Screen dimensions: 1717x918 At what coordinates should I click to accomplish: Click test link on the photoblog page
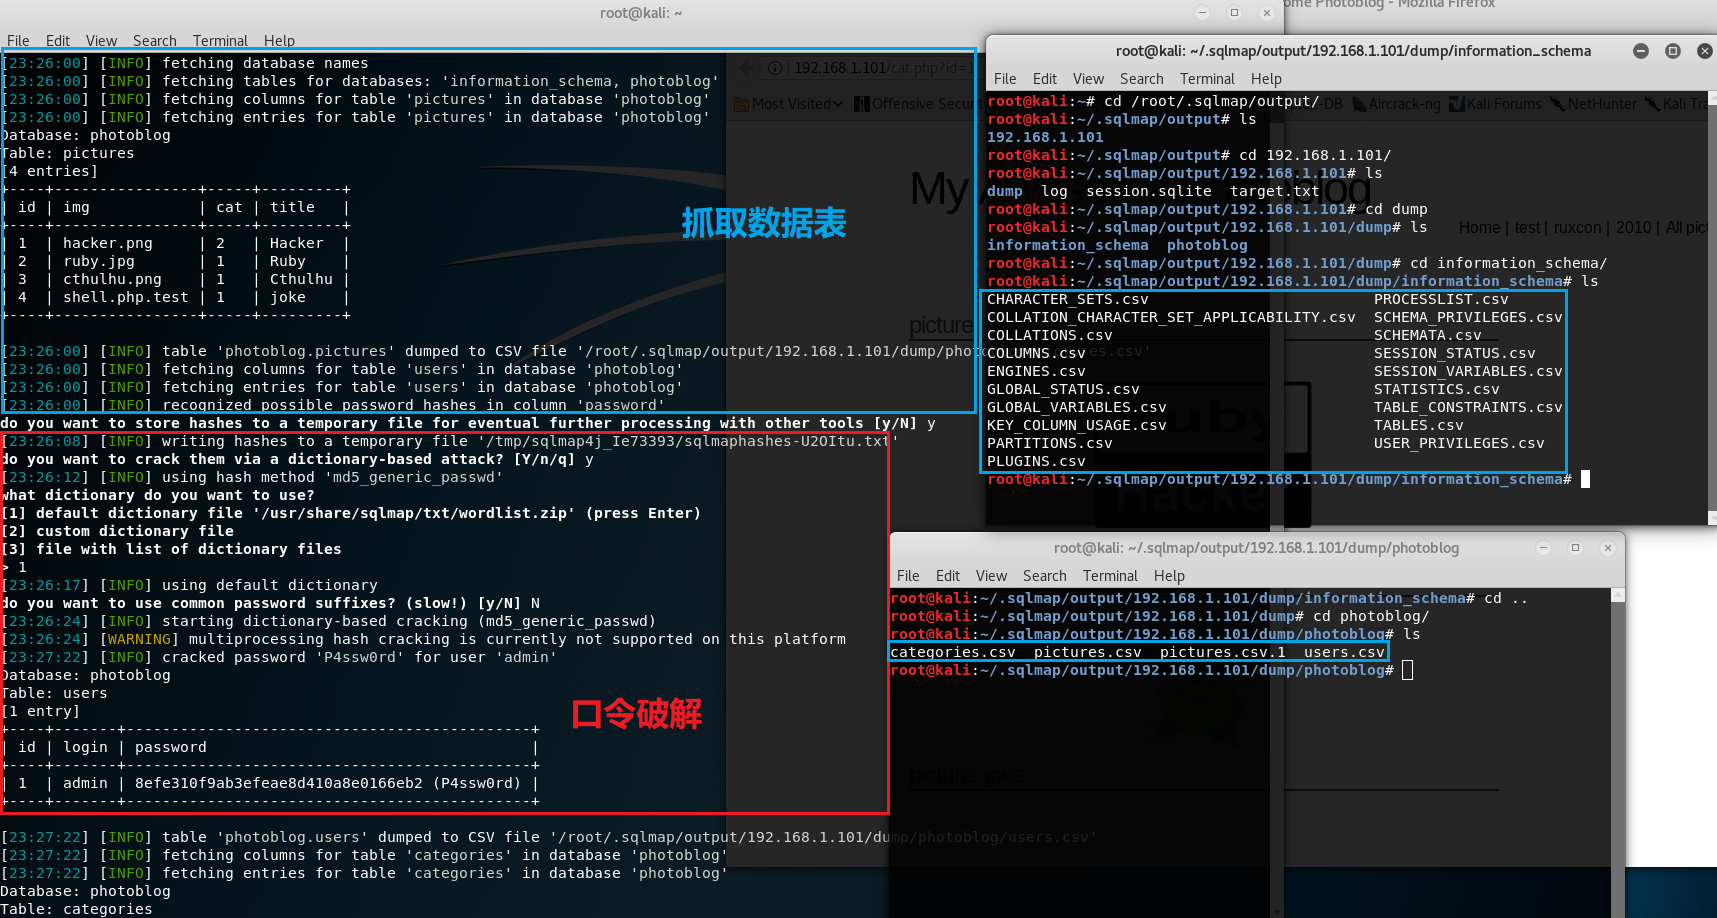pos(1527,228)
